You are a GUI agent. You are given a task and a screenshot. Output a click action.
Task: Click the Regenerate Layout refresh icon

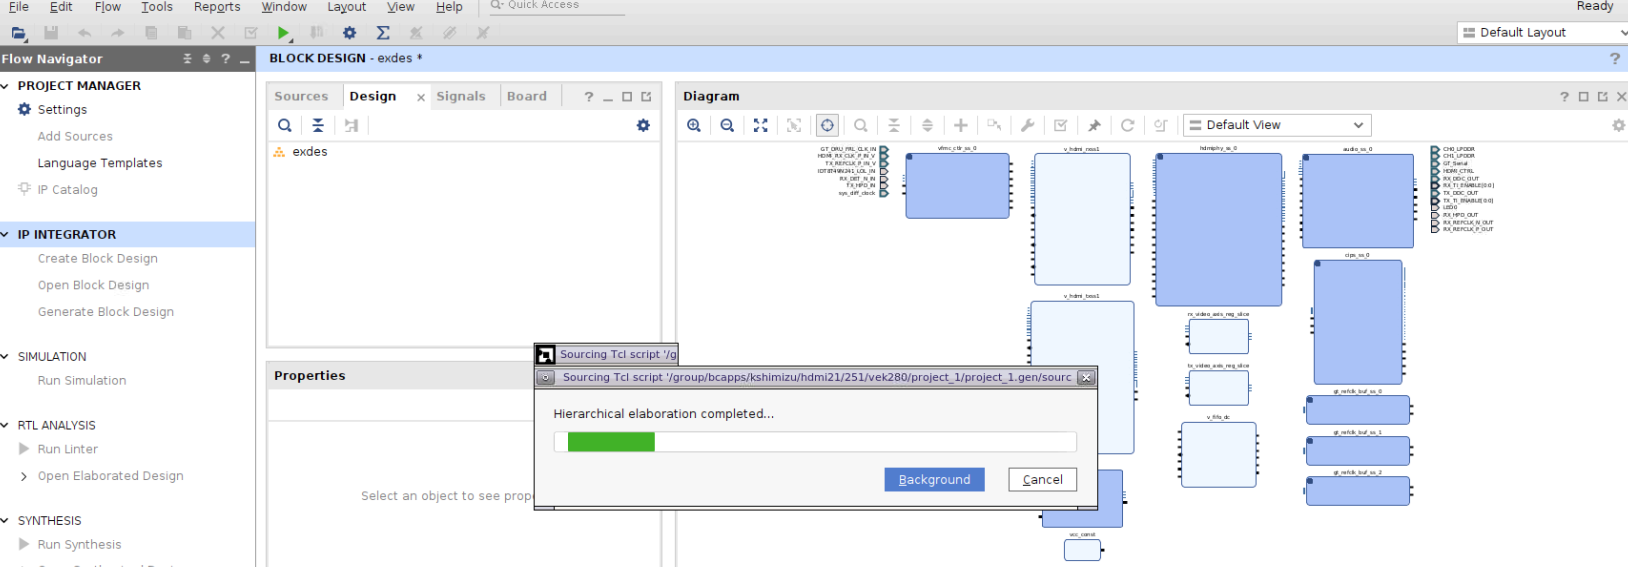click(x=1127, y=125)
